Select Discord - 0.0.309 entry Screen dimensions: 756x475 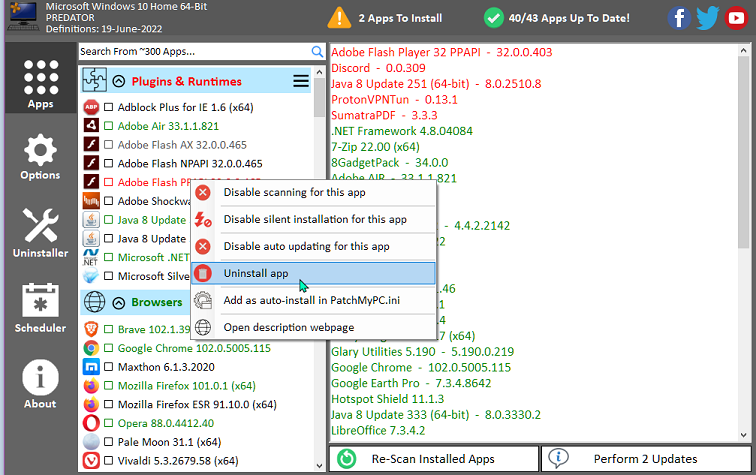click(378, 68)
